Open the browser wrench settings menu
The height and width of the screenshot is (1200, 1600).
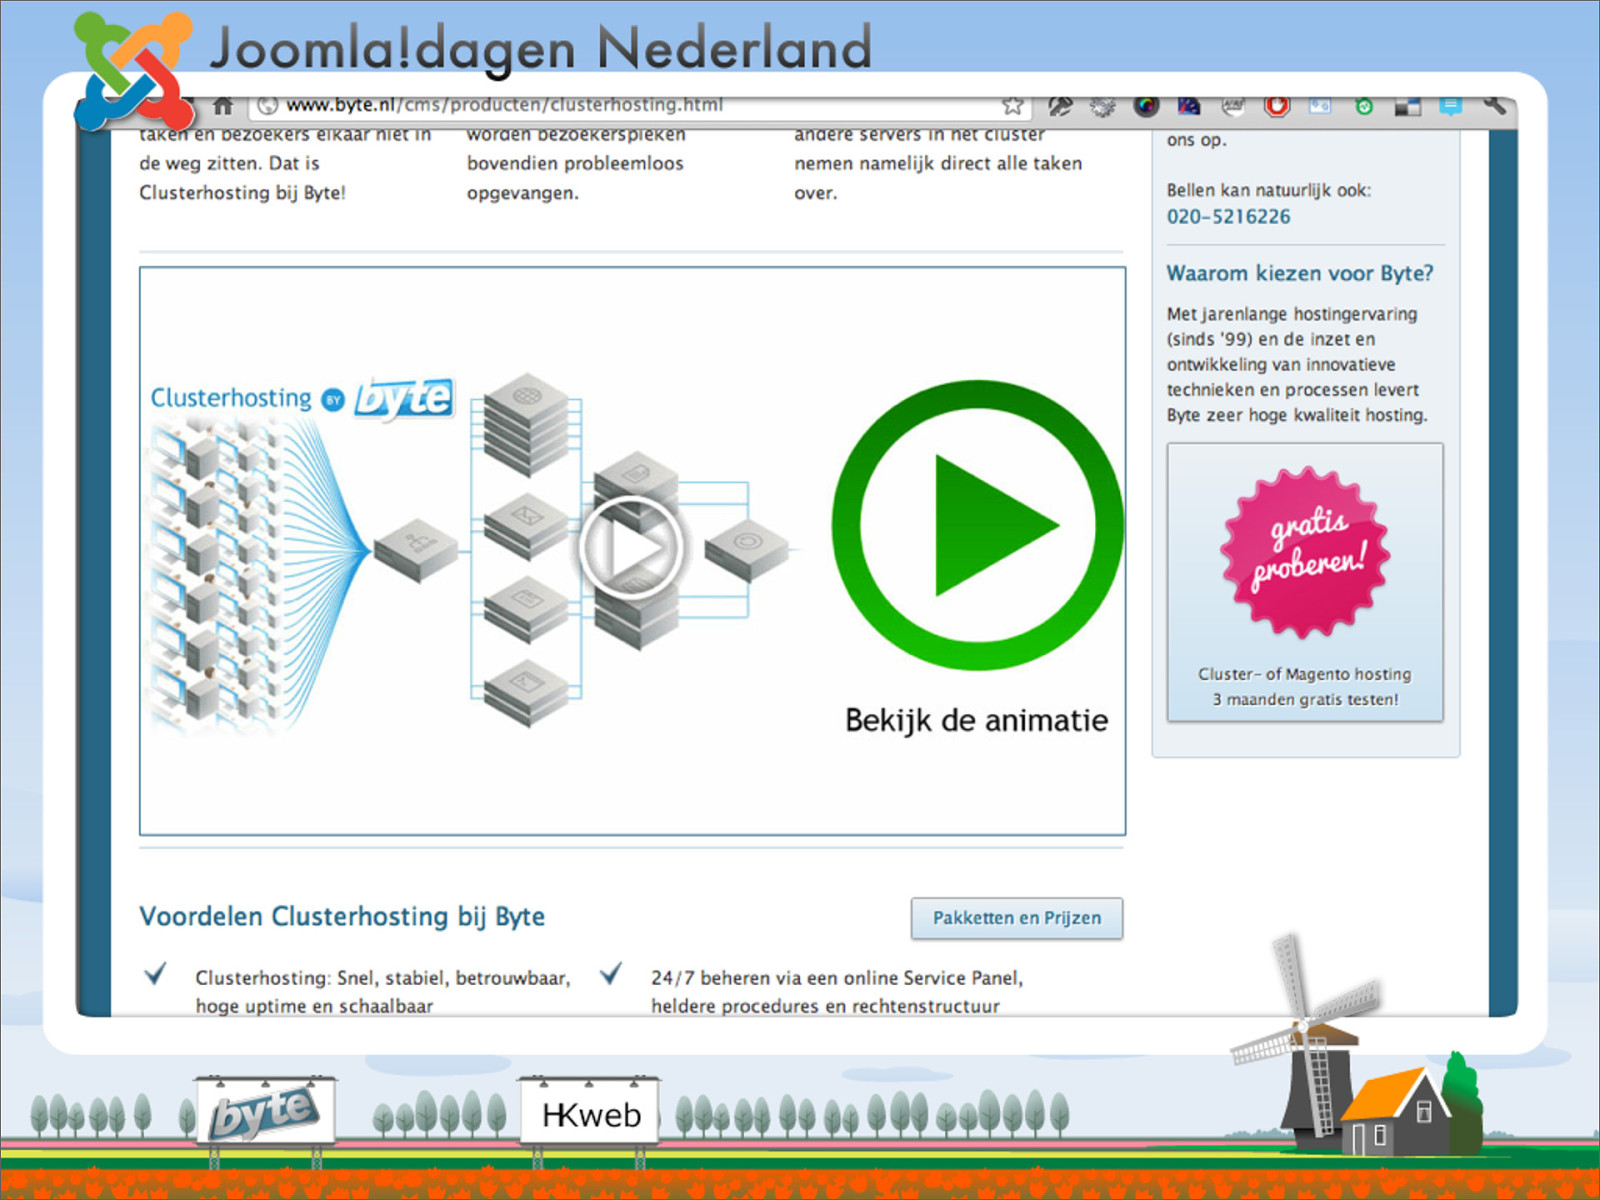[1494, 104]
